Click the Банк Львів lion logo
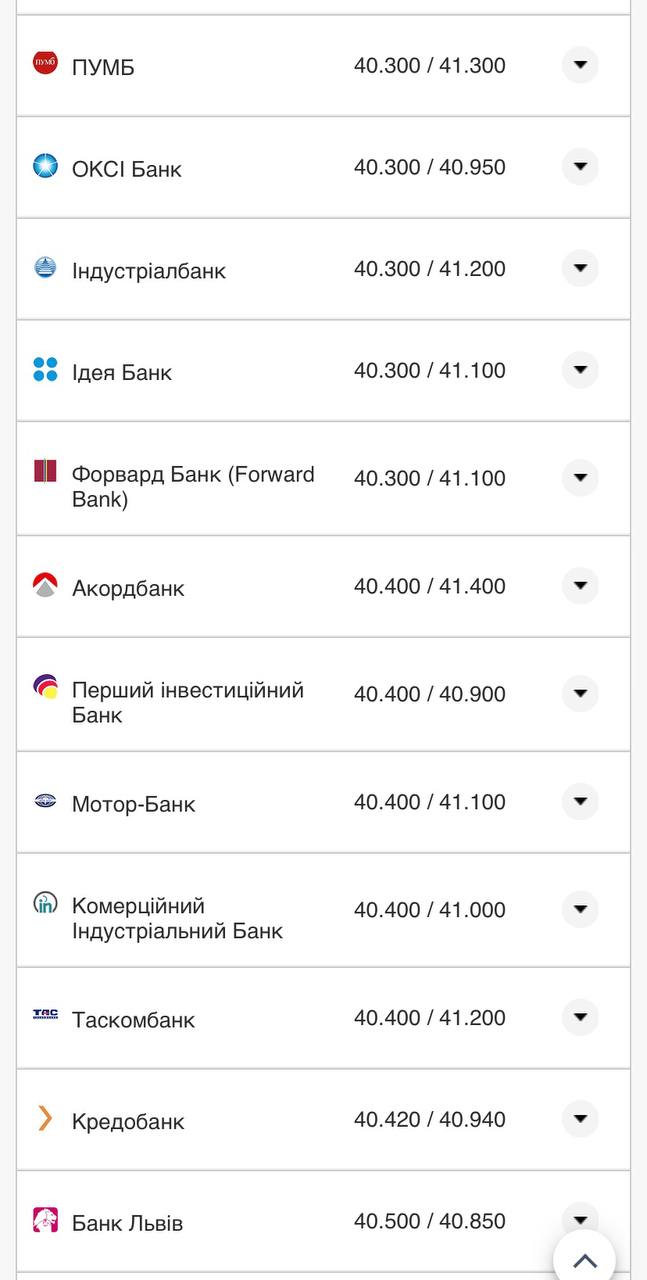This screenshot has height=1280, width=647. pos(44,1218)
